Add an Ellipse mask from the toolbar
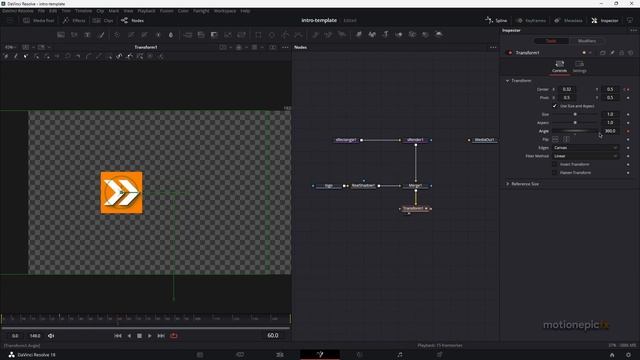 tap(272, 35)
